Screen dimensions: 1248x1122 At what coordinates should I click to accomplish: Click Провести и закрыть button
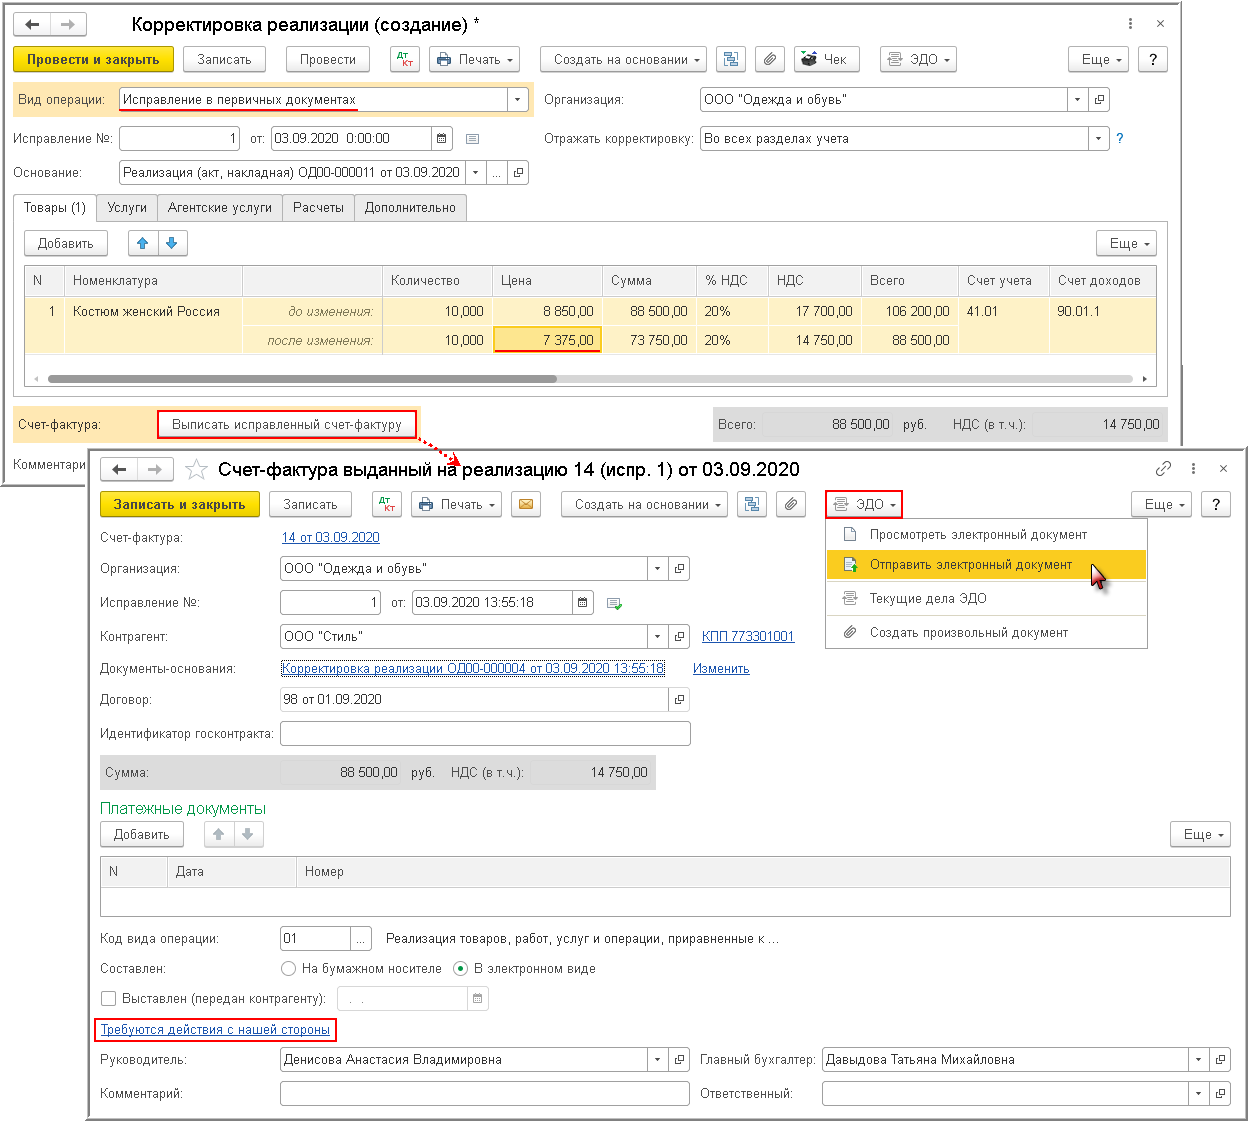pyautogui.click(x=93, y=60)
